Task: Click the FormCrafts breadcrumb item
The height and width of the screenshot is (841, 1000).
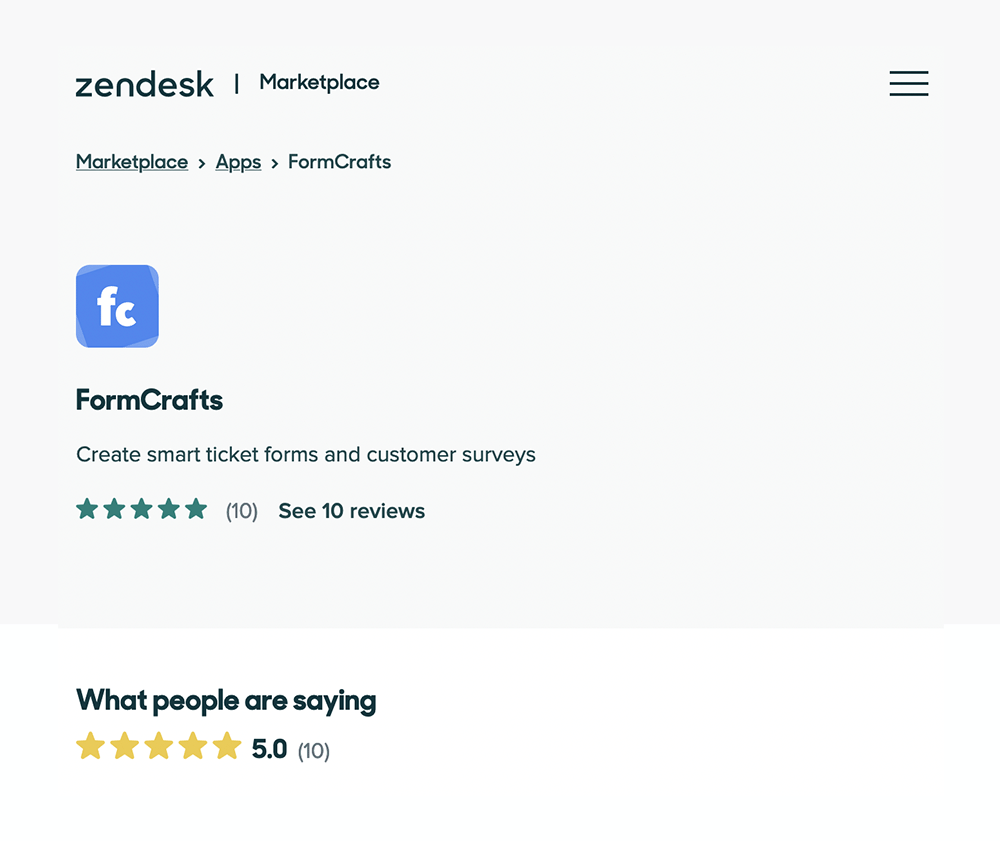Action: [339, 162]
